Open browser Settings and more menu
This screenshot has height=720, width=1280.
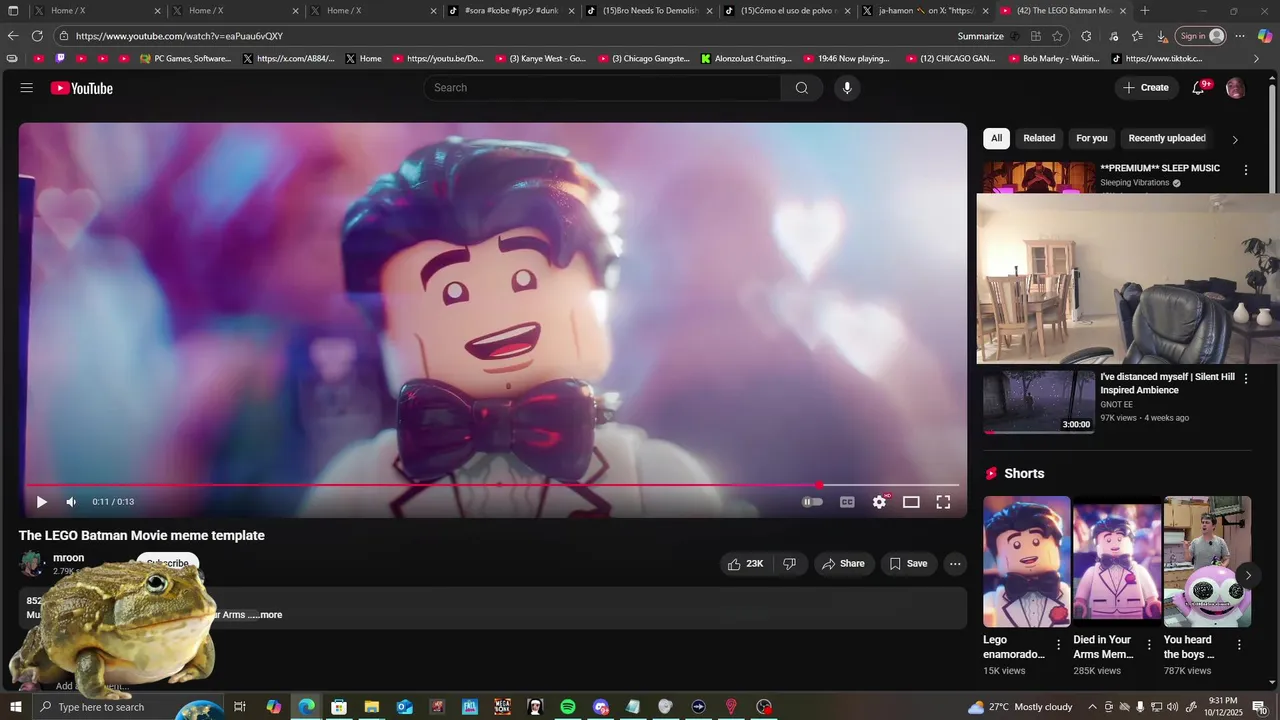click(1239, 36)
